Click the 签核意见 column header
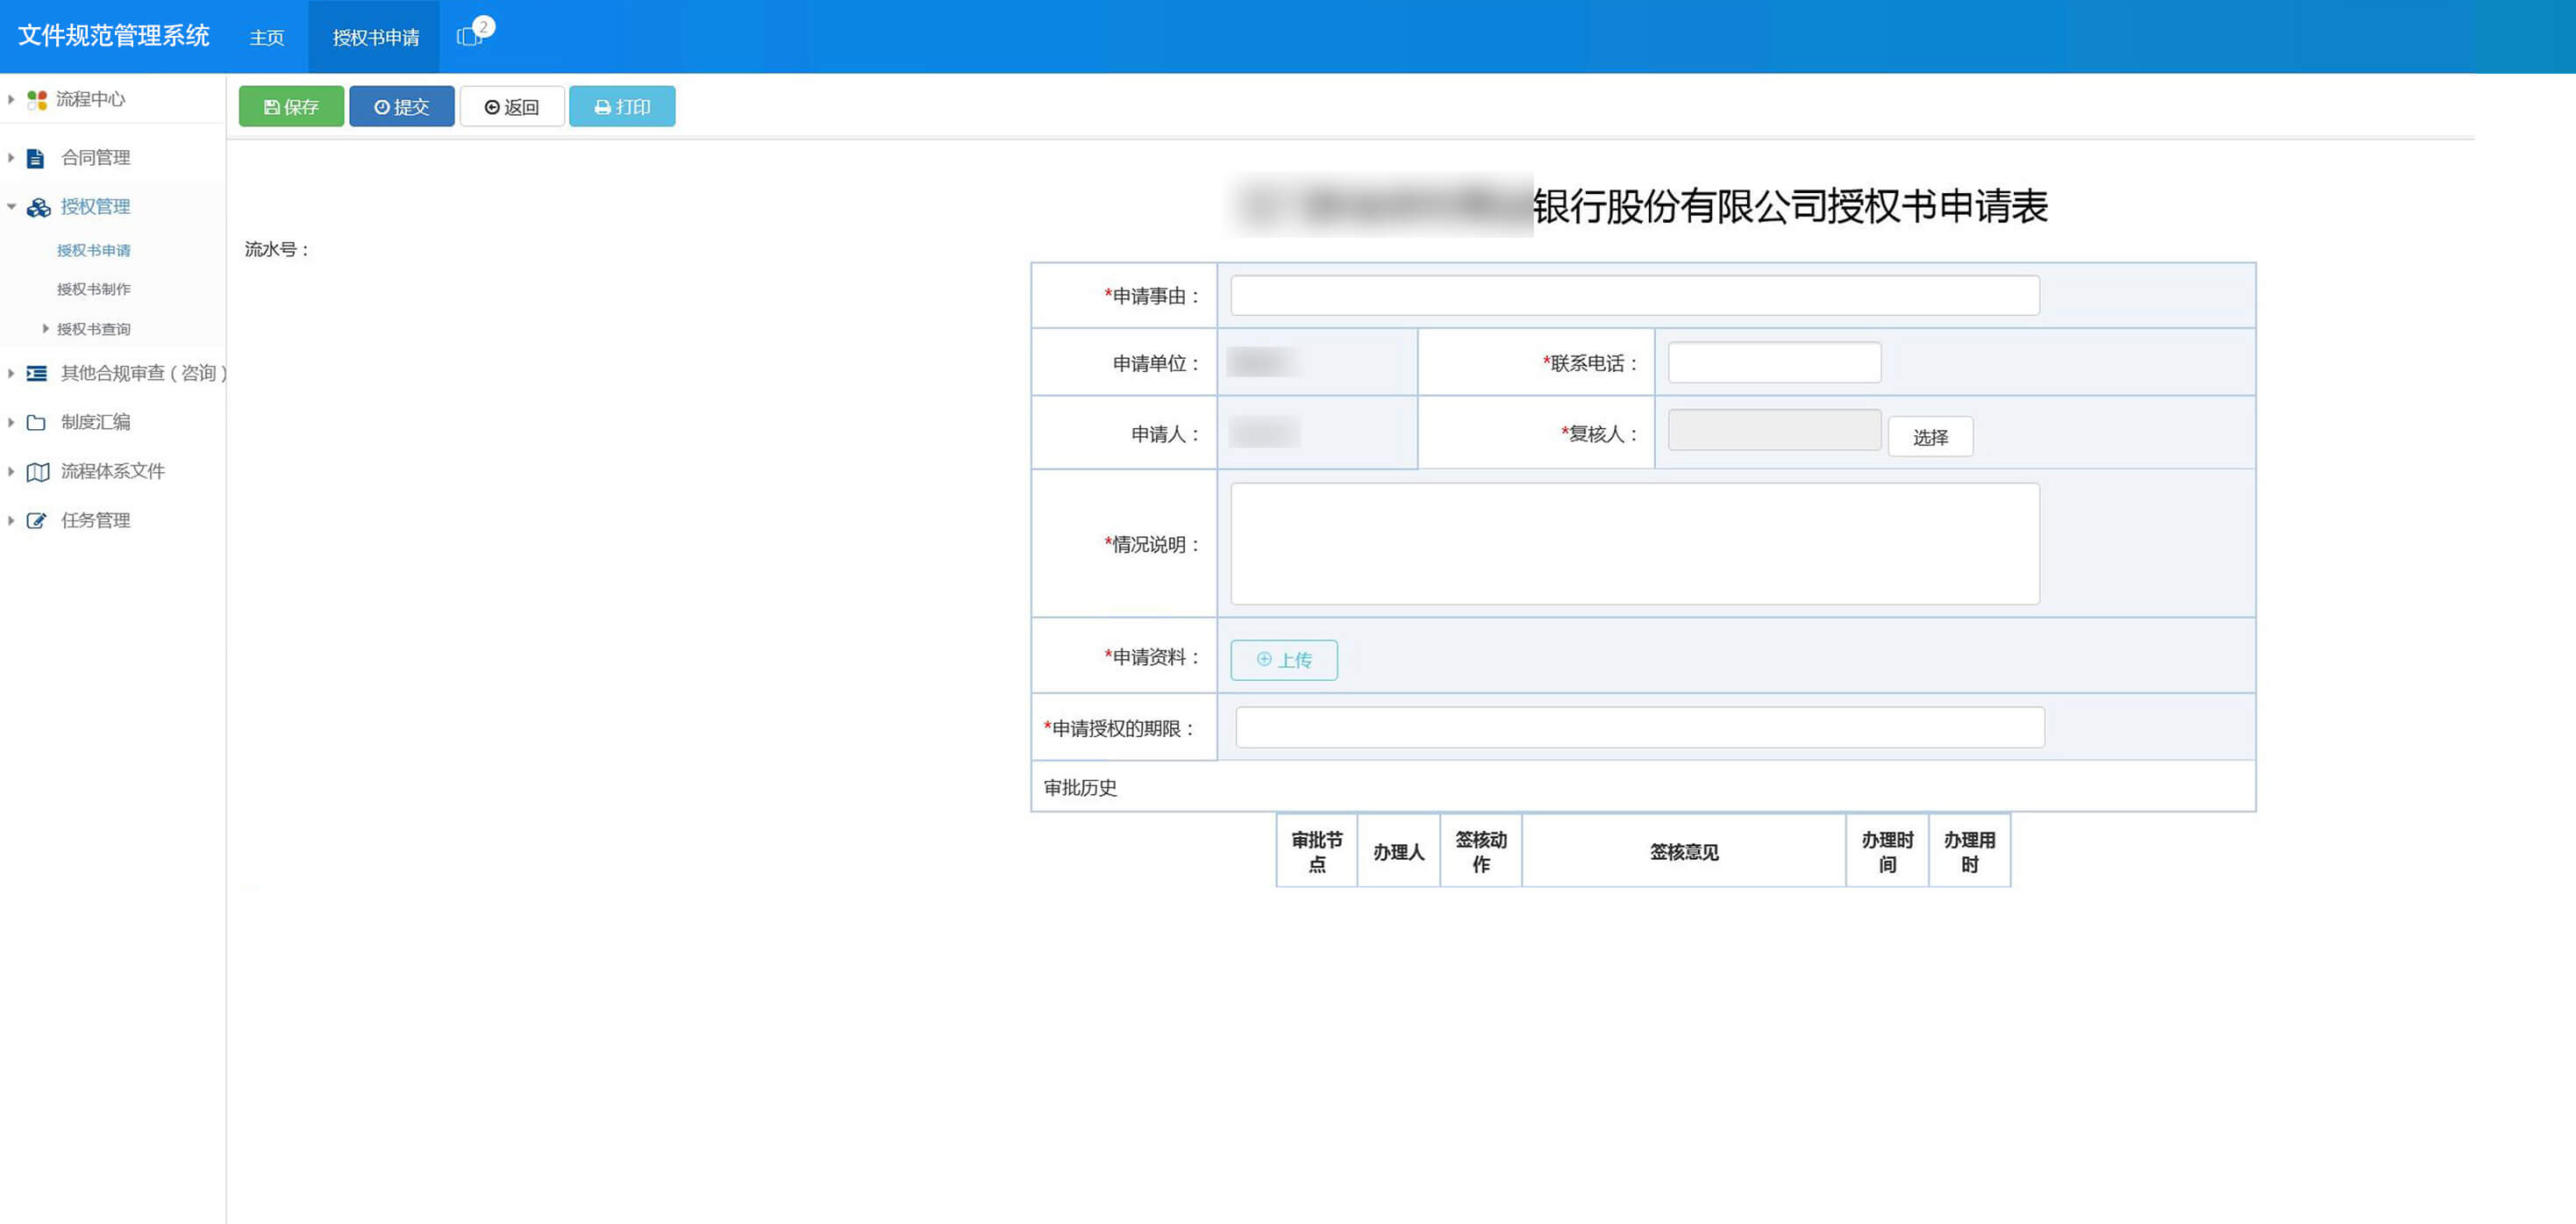2576x1224 pixels. point(1684,852)
